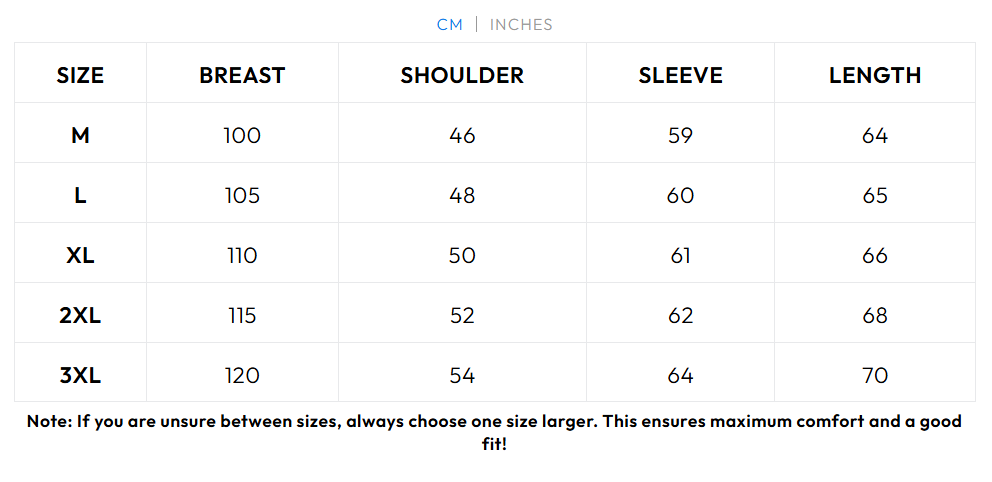
Task: Click shoulder value 48 for size L
Action: click(462, 195)
